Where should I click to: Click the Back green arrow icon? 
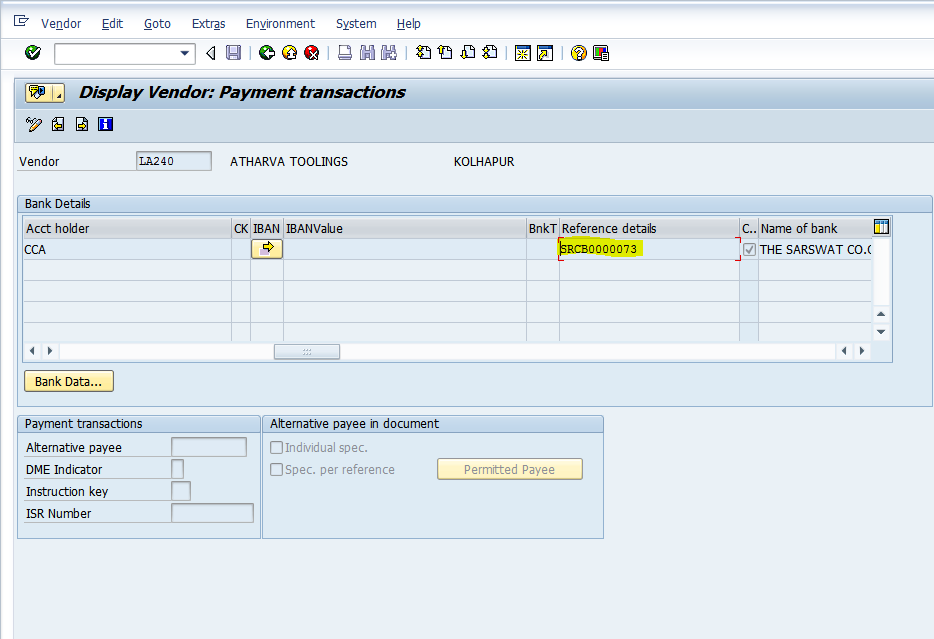(x=266, y=53)
